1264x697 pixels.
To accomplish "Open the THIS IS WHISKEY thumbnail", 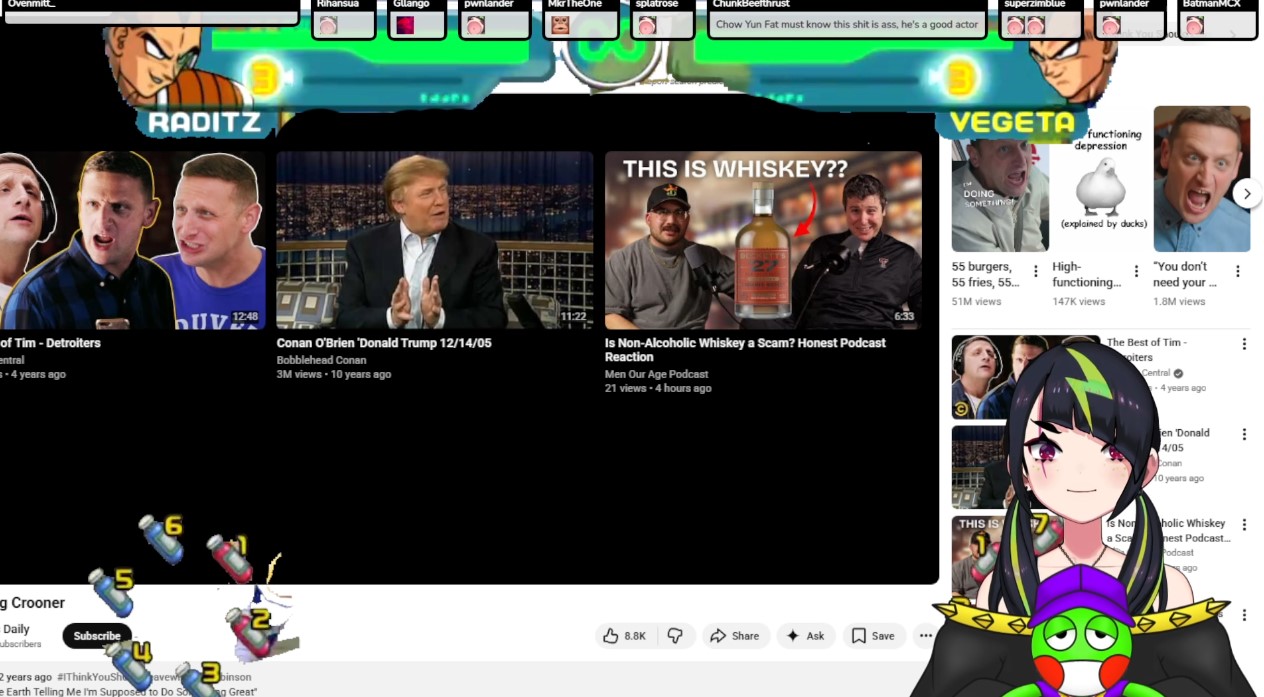I will (x=763, y=240).
